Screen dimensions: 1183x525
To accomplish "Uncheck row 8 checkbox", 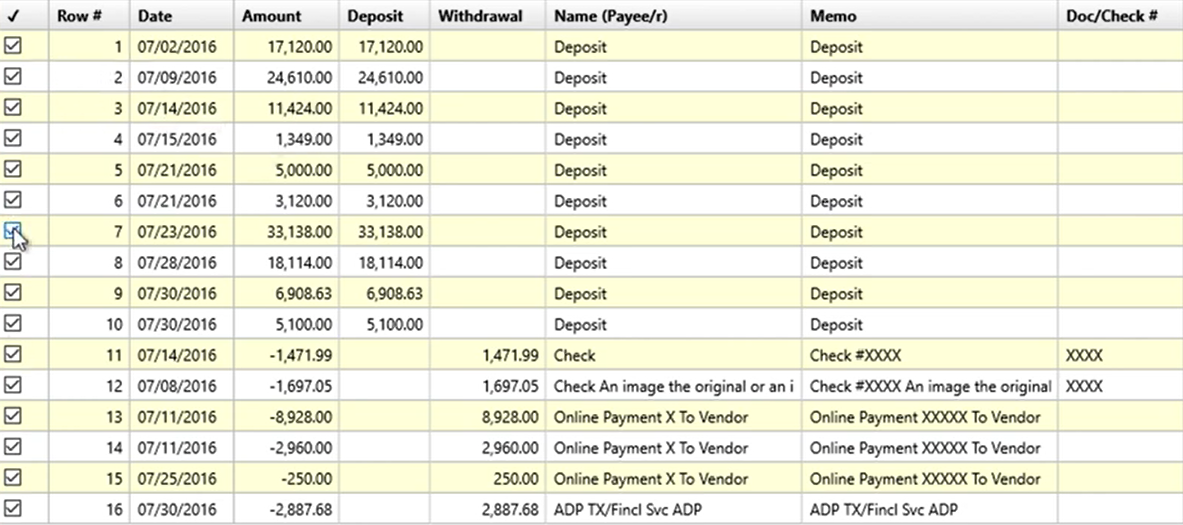I will pyautogui.click(x=13, y=262).
